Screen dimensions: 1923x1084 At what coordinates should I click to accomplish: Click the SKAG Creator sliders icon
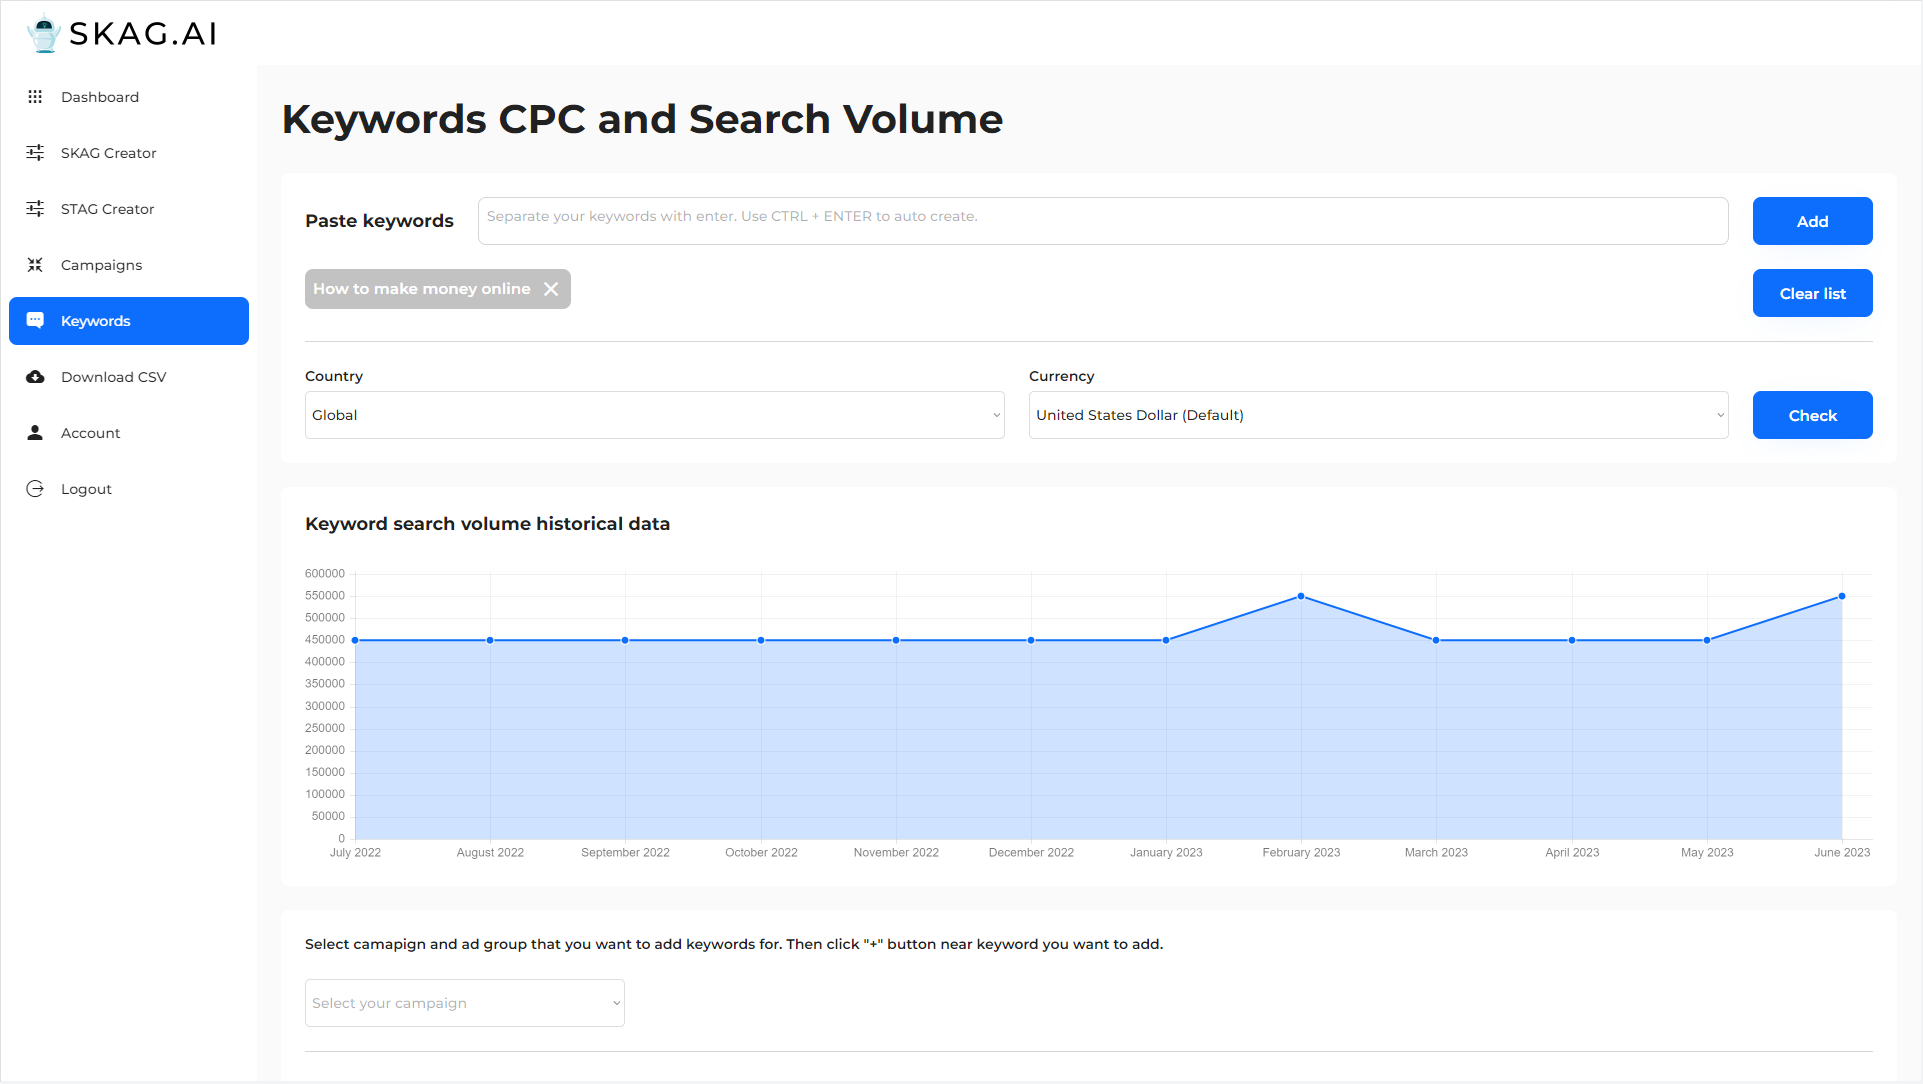[35, 153]
